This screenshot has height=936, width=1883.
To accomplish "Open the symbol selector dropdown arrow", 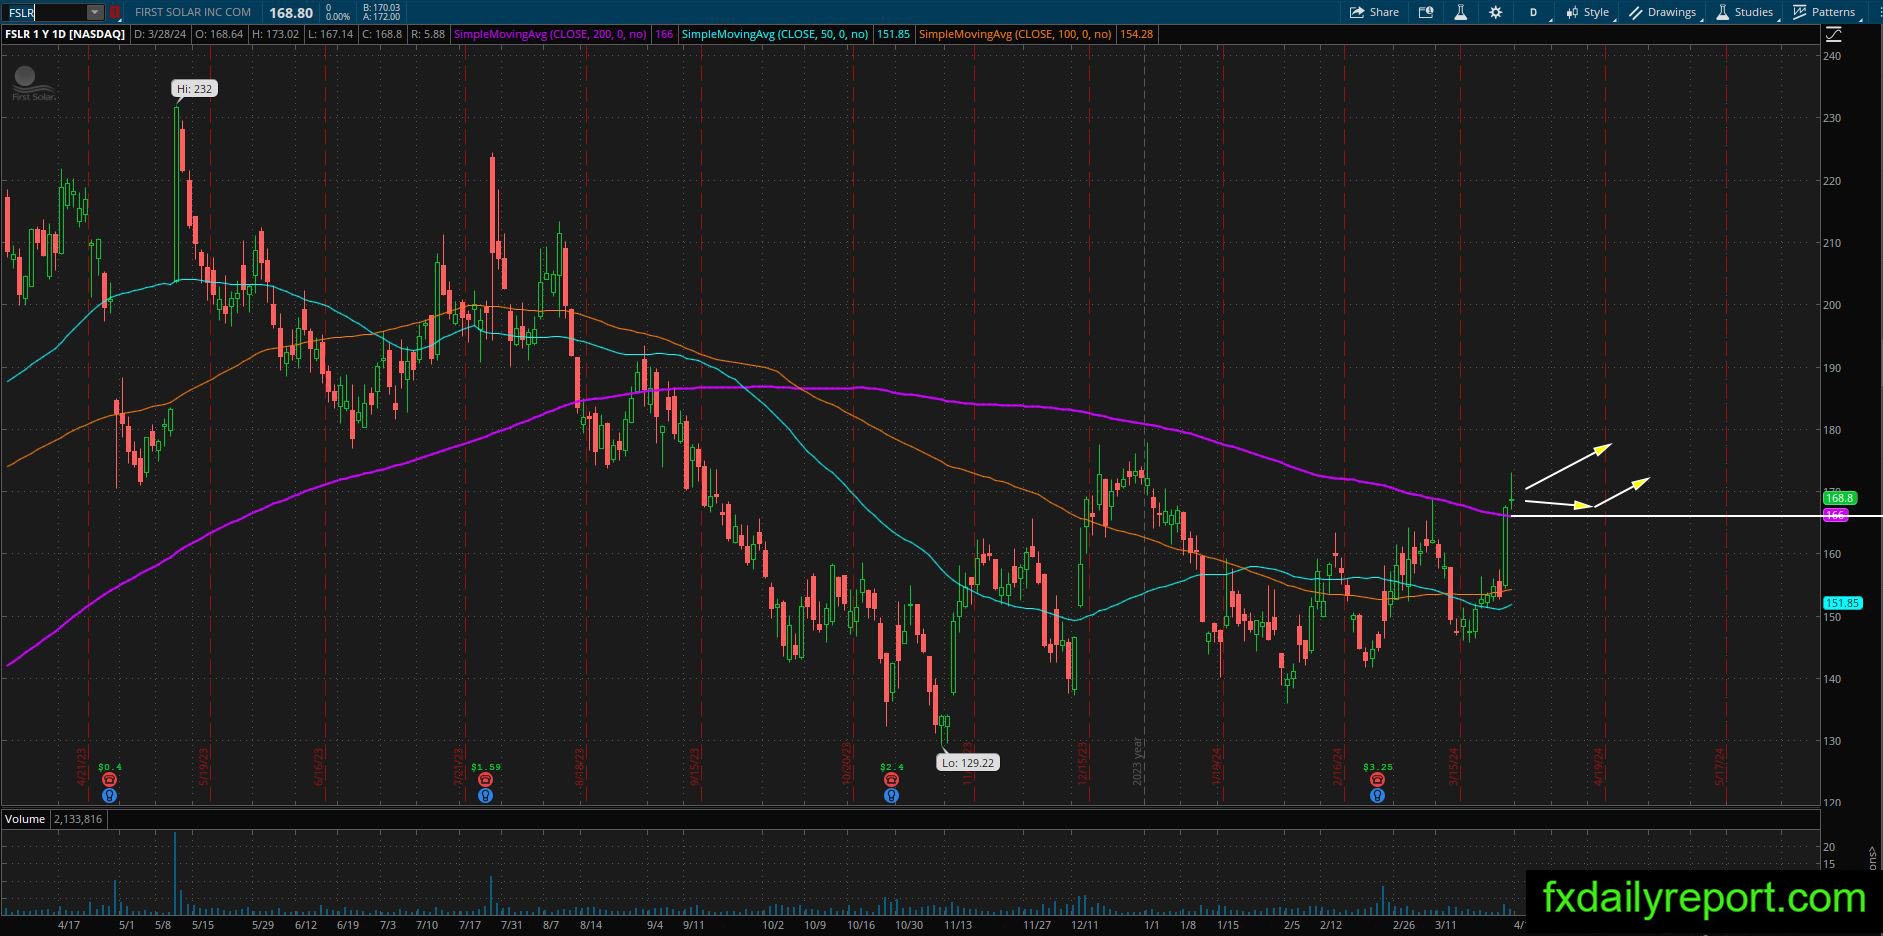I will point(95,13).
